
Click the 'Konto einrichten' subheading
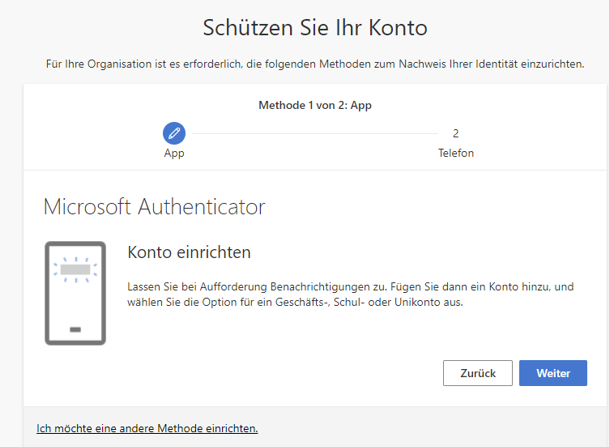point(189,252)
